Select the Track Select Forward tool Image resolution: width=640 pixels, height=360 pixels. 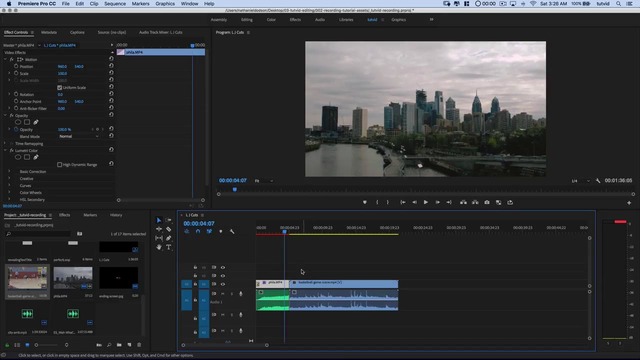click(x=169, y=220)
